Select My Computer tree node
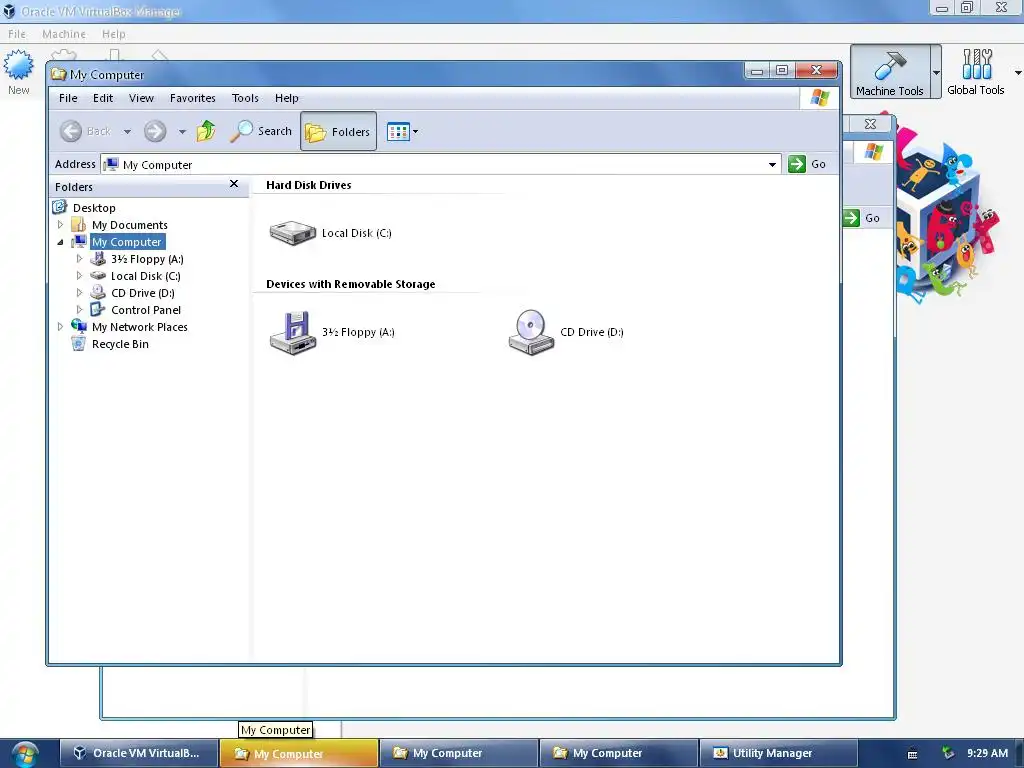The width and height of the screenshot is (1024, 768). [x=126, y=242]
